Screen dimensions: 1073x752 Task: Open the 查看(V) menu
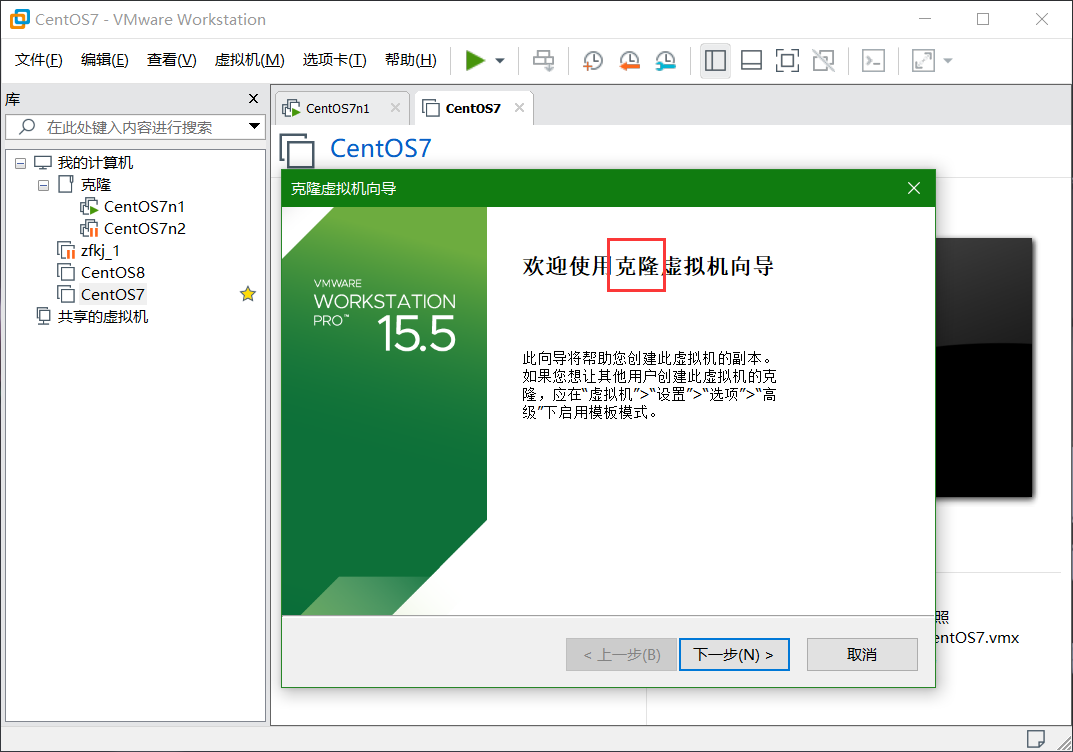171,60
